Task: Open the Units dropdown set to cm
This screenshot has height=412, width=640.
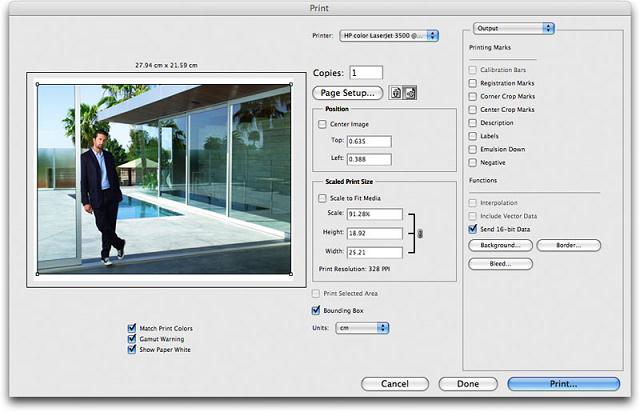Action: pos(362,328)
